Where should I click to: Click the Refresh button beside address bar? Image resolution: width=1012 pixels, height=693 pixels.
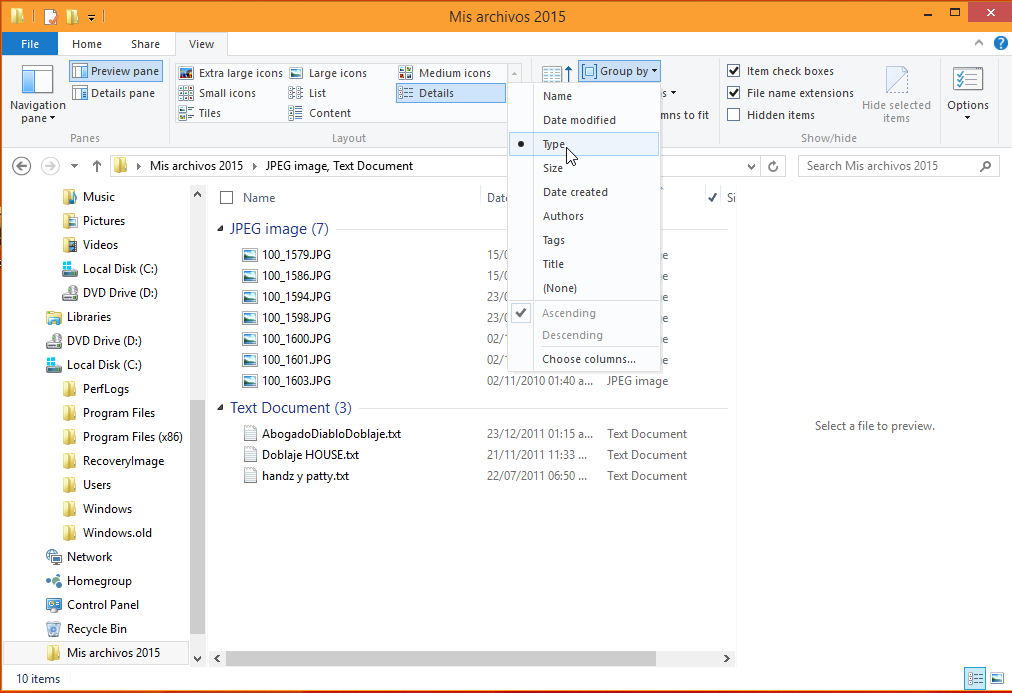773,166
